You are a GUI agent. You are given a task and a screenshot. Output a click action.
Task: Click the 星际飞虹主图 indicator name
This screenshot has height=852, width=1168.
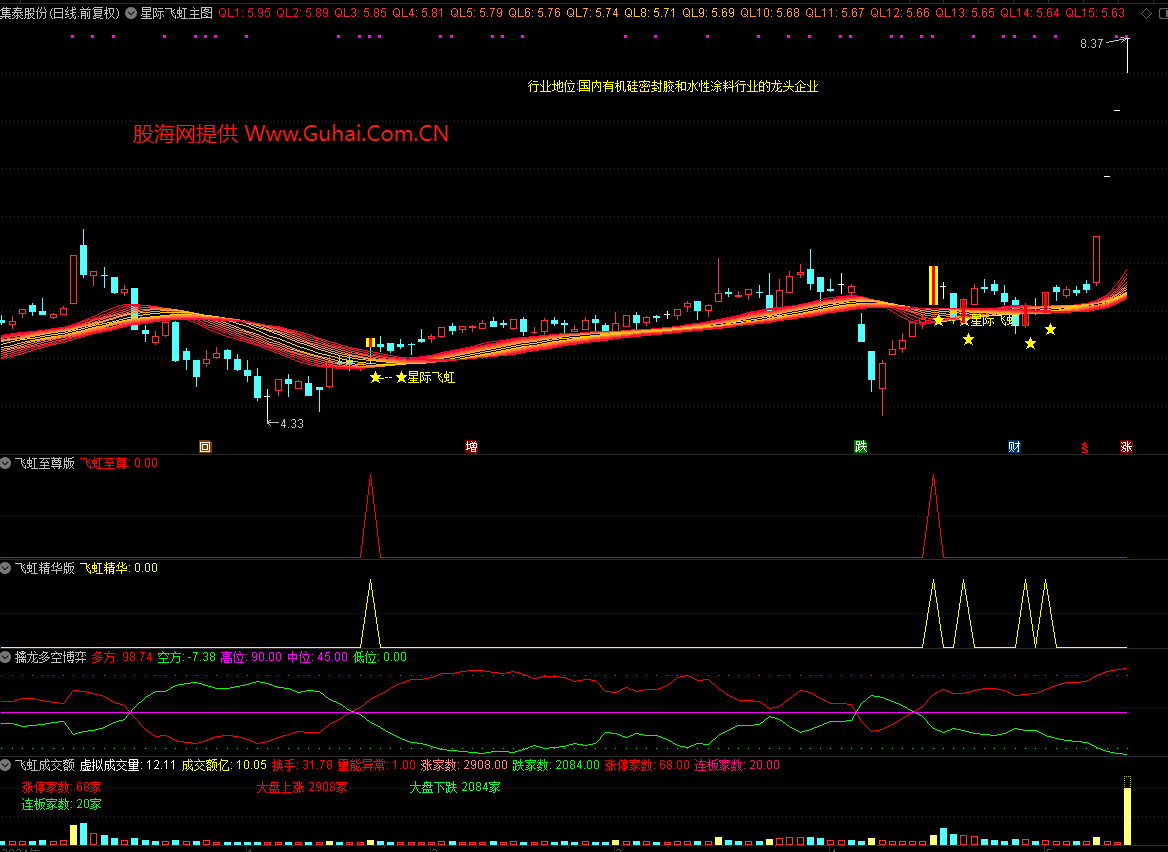[177, 13]
